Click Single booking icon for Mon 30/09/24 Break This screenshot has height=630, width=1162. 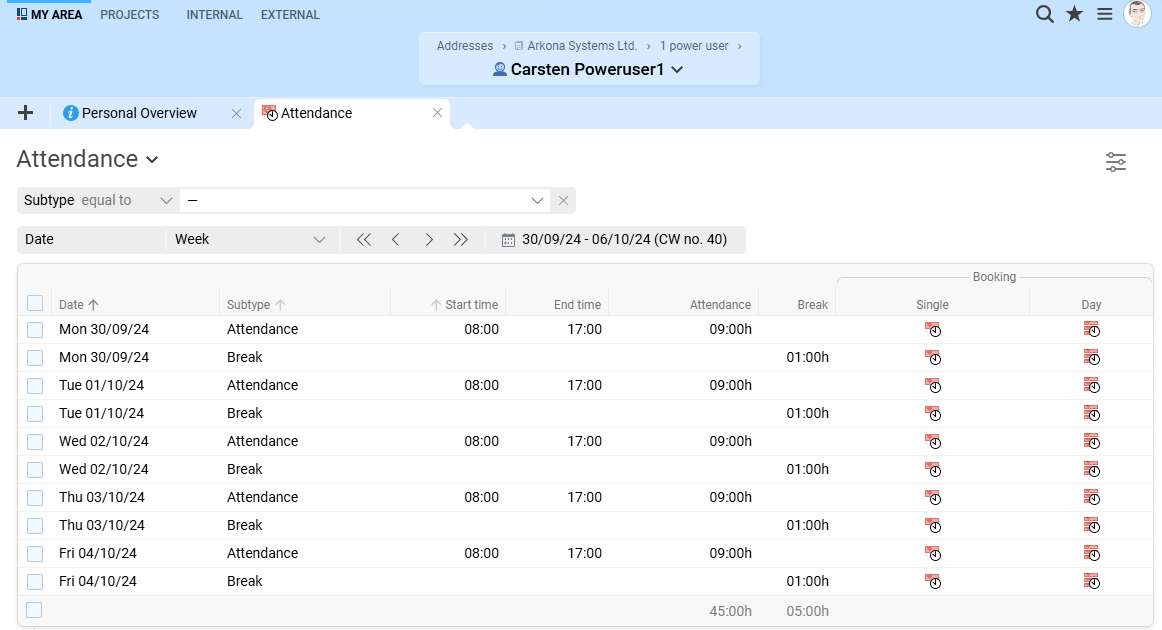click(932, 358)
